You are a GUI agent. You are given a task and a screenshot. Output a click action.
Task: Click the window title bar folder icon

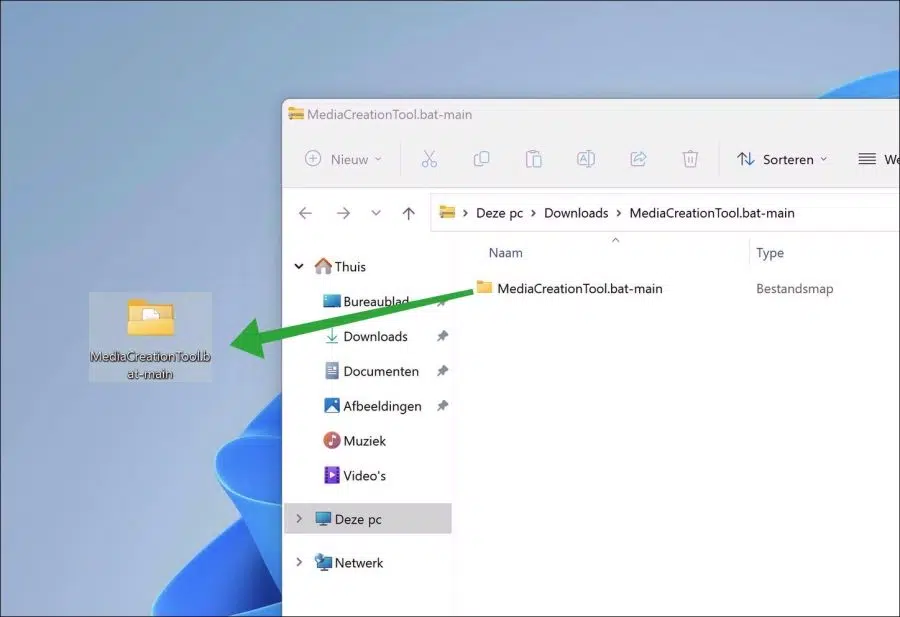pyautogui.click(x=296, y=114)
